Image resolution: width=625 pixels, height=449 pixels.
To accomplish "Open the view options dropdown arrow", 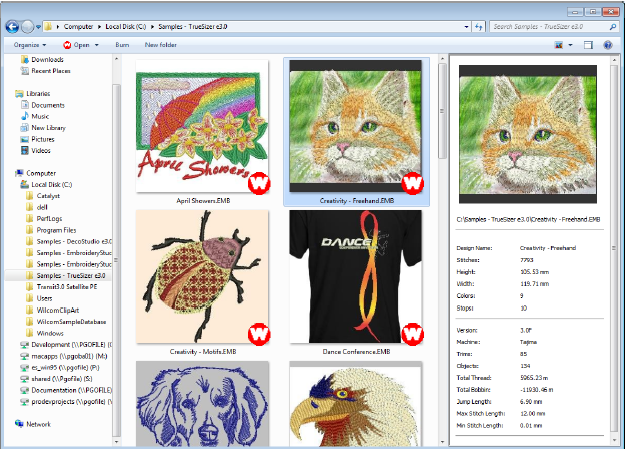I will coord(569,45).
